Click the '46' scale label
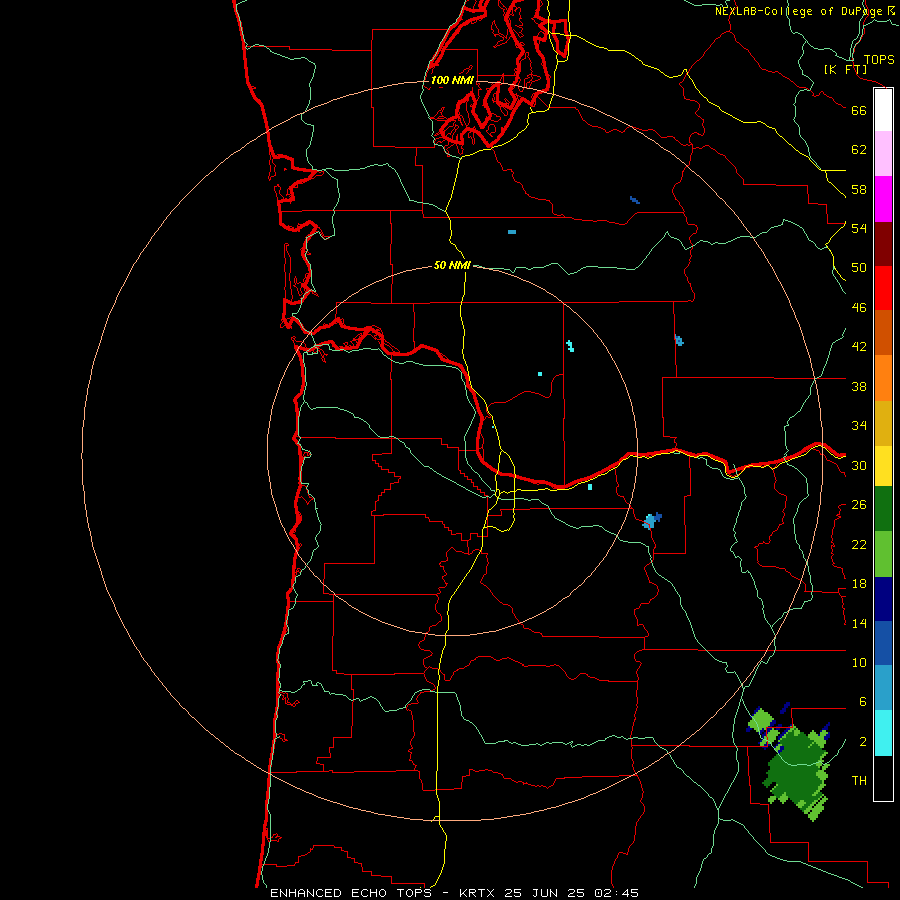This screenshot has height=900, width=900. click(x=859, y=308)
